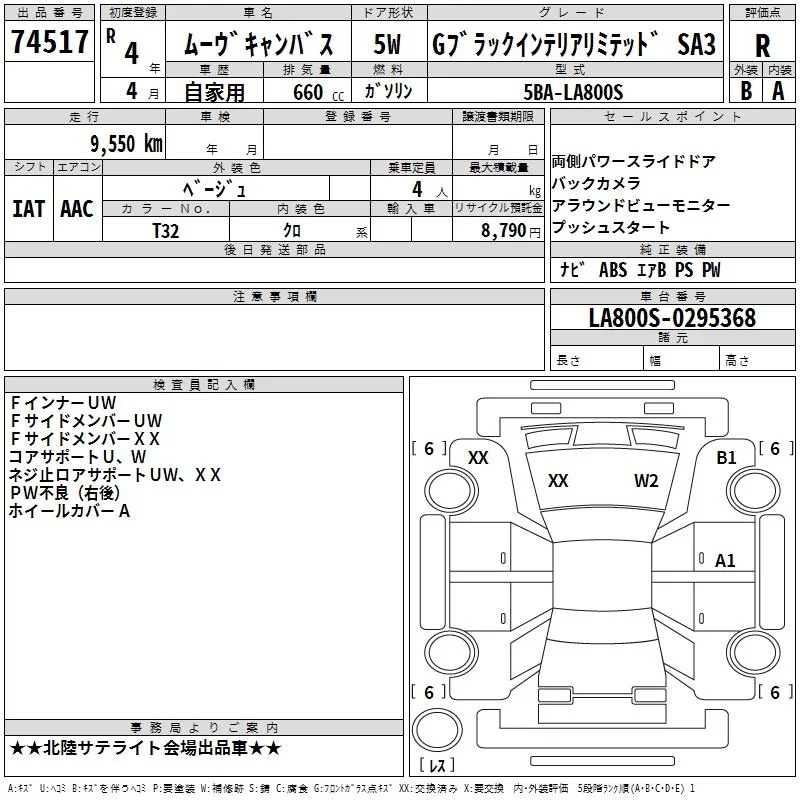Click office notice 北陸サテライト会場出品車

[x=146, y=748]
